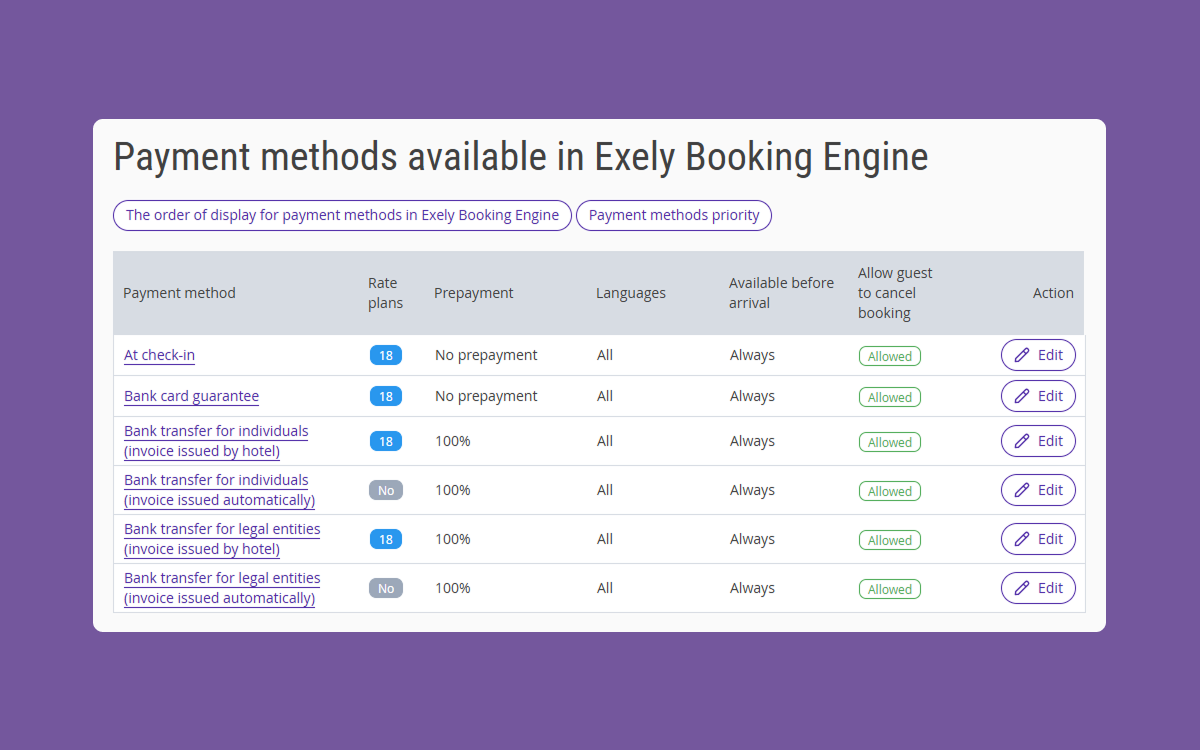Screen dimensions: 1200x750
Task: Click Allowed tag for legal entities issued automatically
Action: point(890,589)
